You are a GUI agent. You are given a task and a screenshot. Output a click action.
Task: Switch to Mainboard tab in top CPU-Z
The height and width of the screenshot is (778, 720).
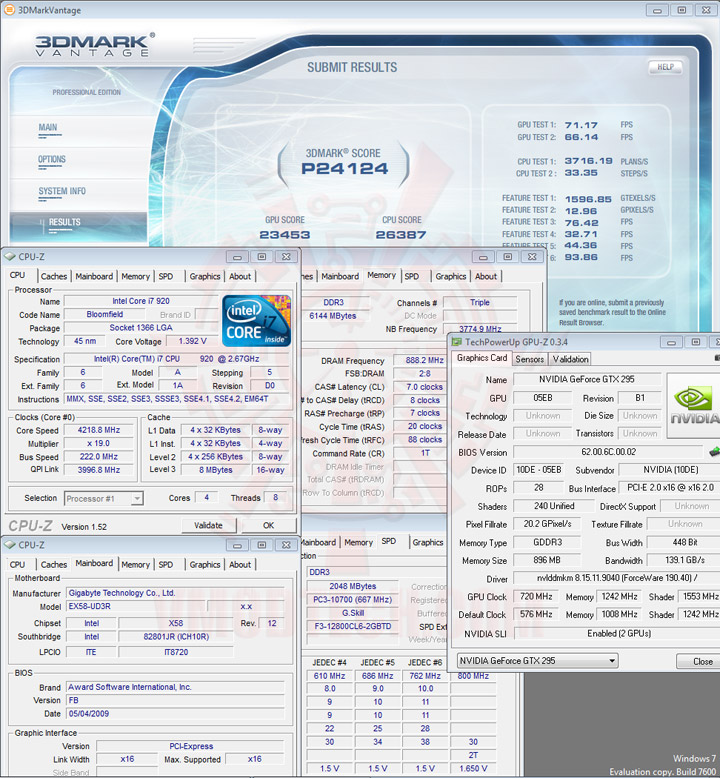pos(94,276)
